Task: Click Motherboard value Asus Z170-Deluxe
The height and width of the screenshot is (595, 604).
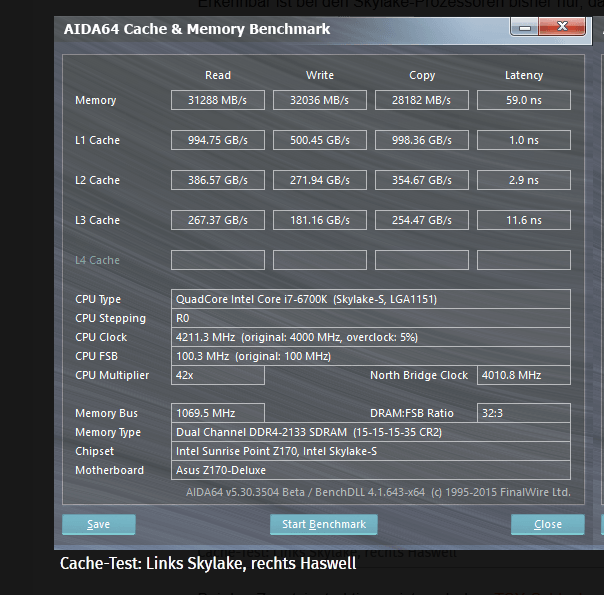Action: [371, 470]
